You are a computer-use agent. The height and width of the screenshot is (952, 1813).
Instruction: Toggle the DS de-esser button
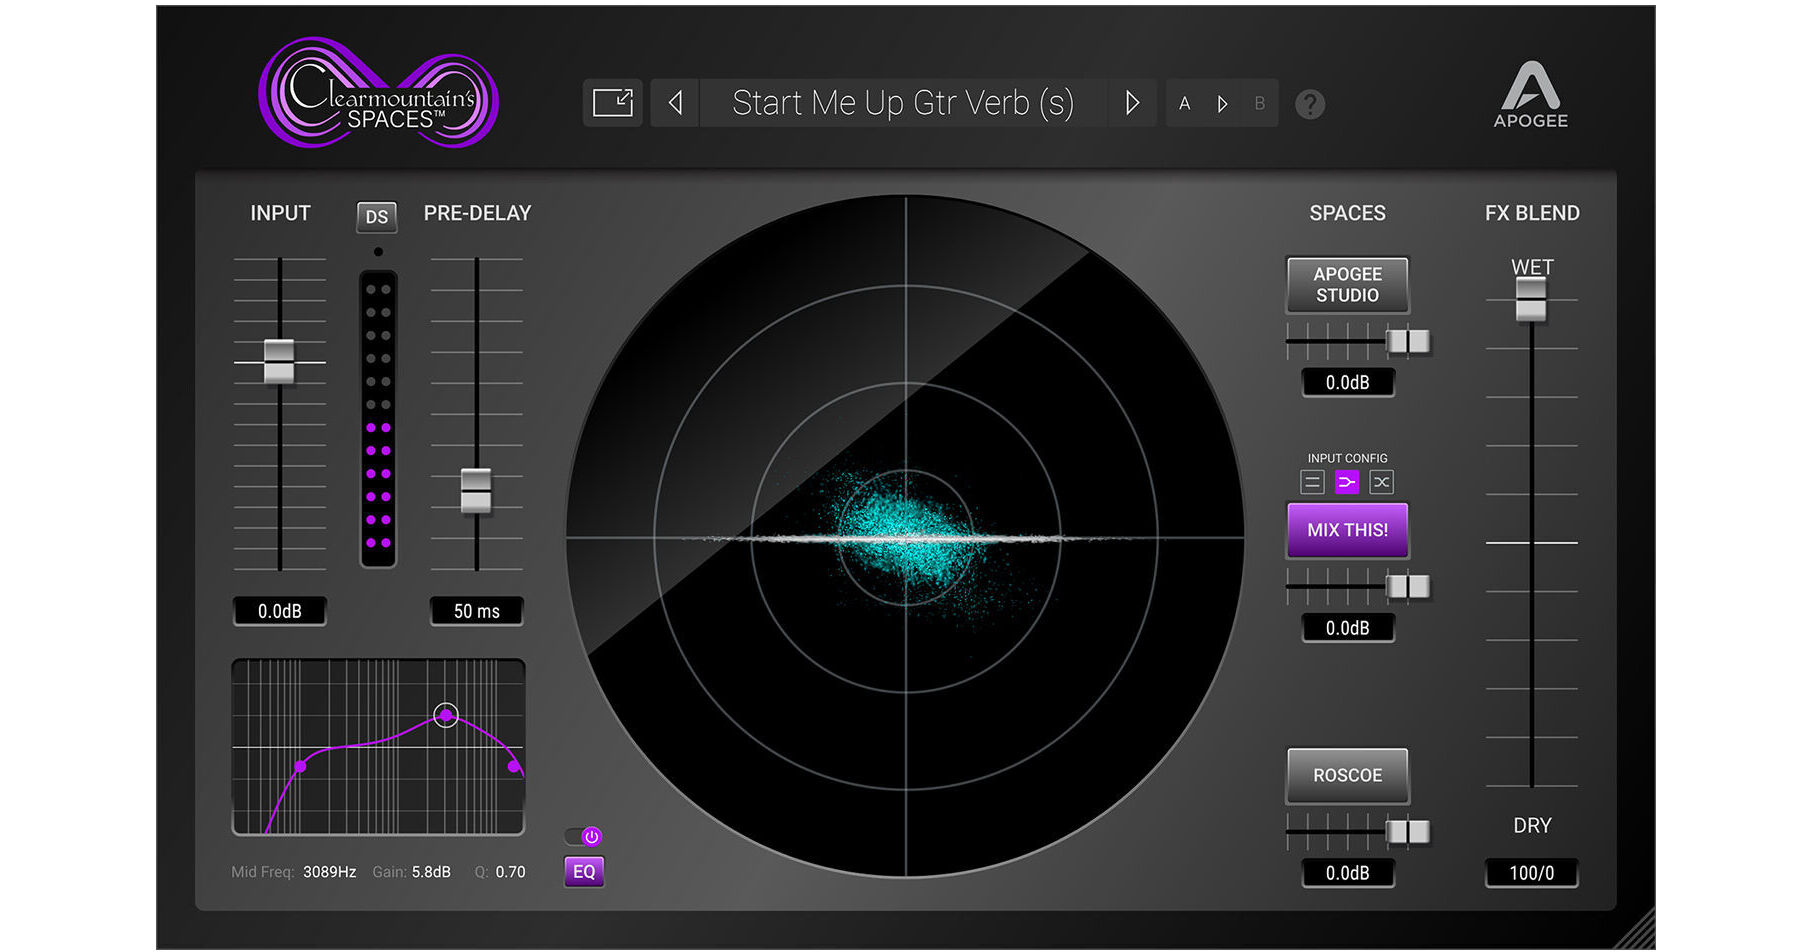coord(377,216)
